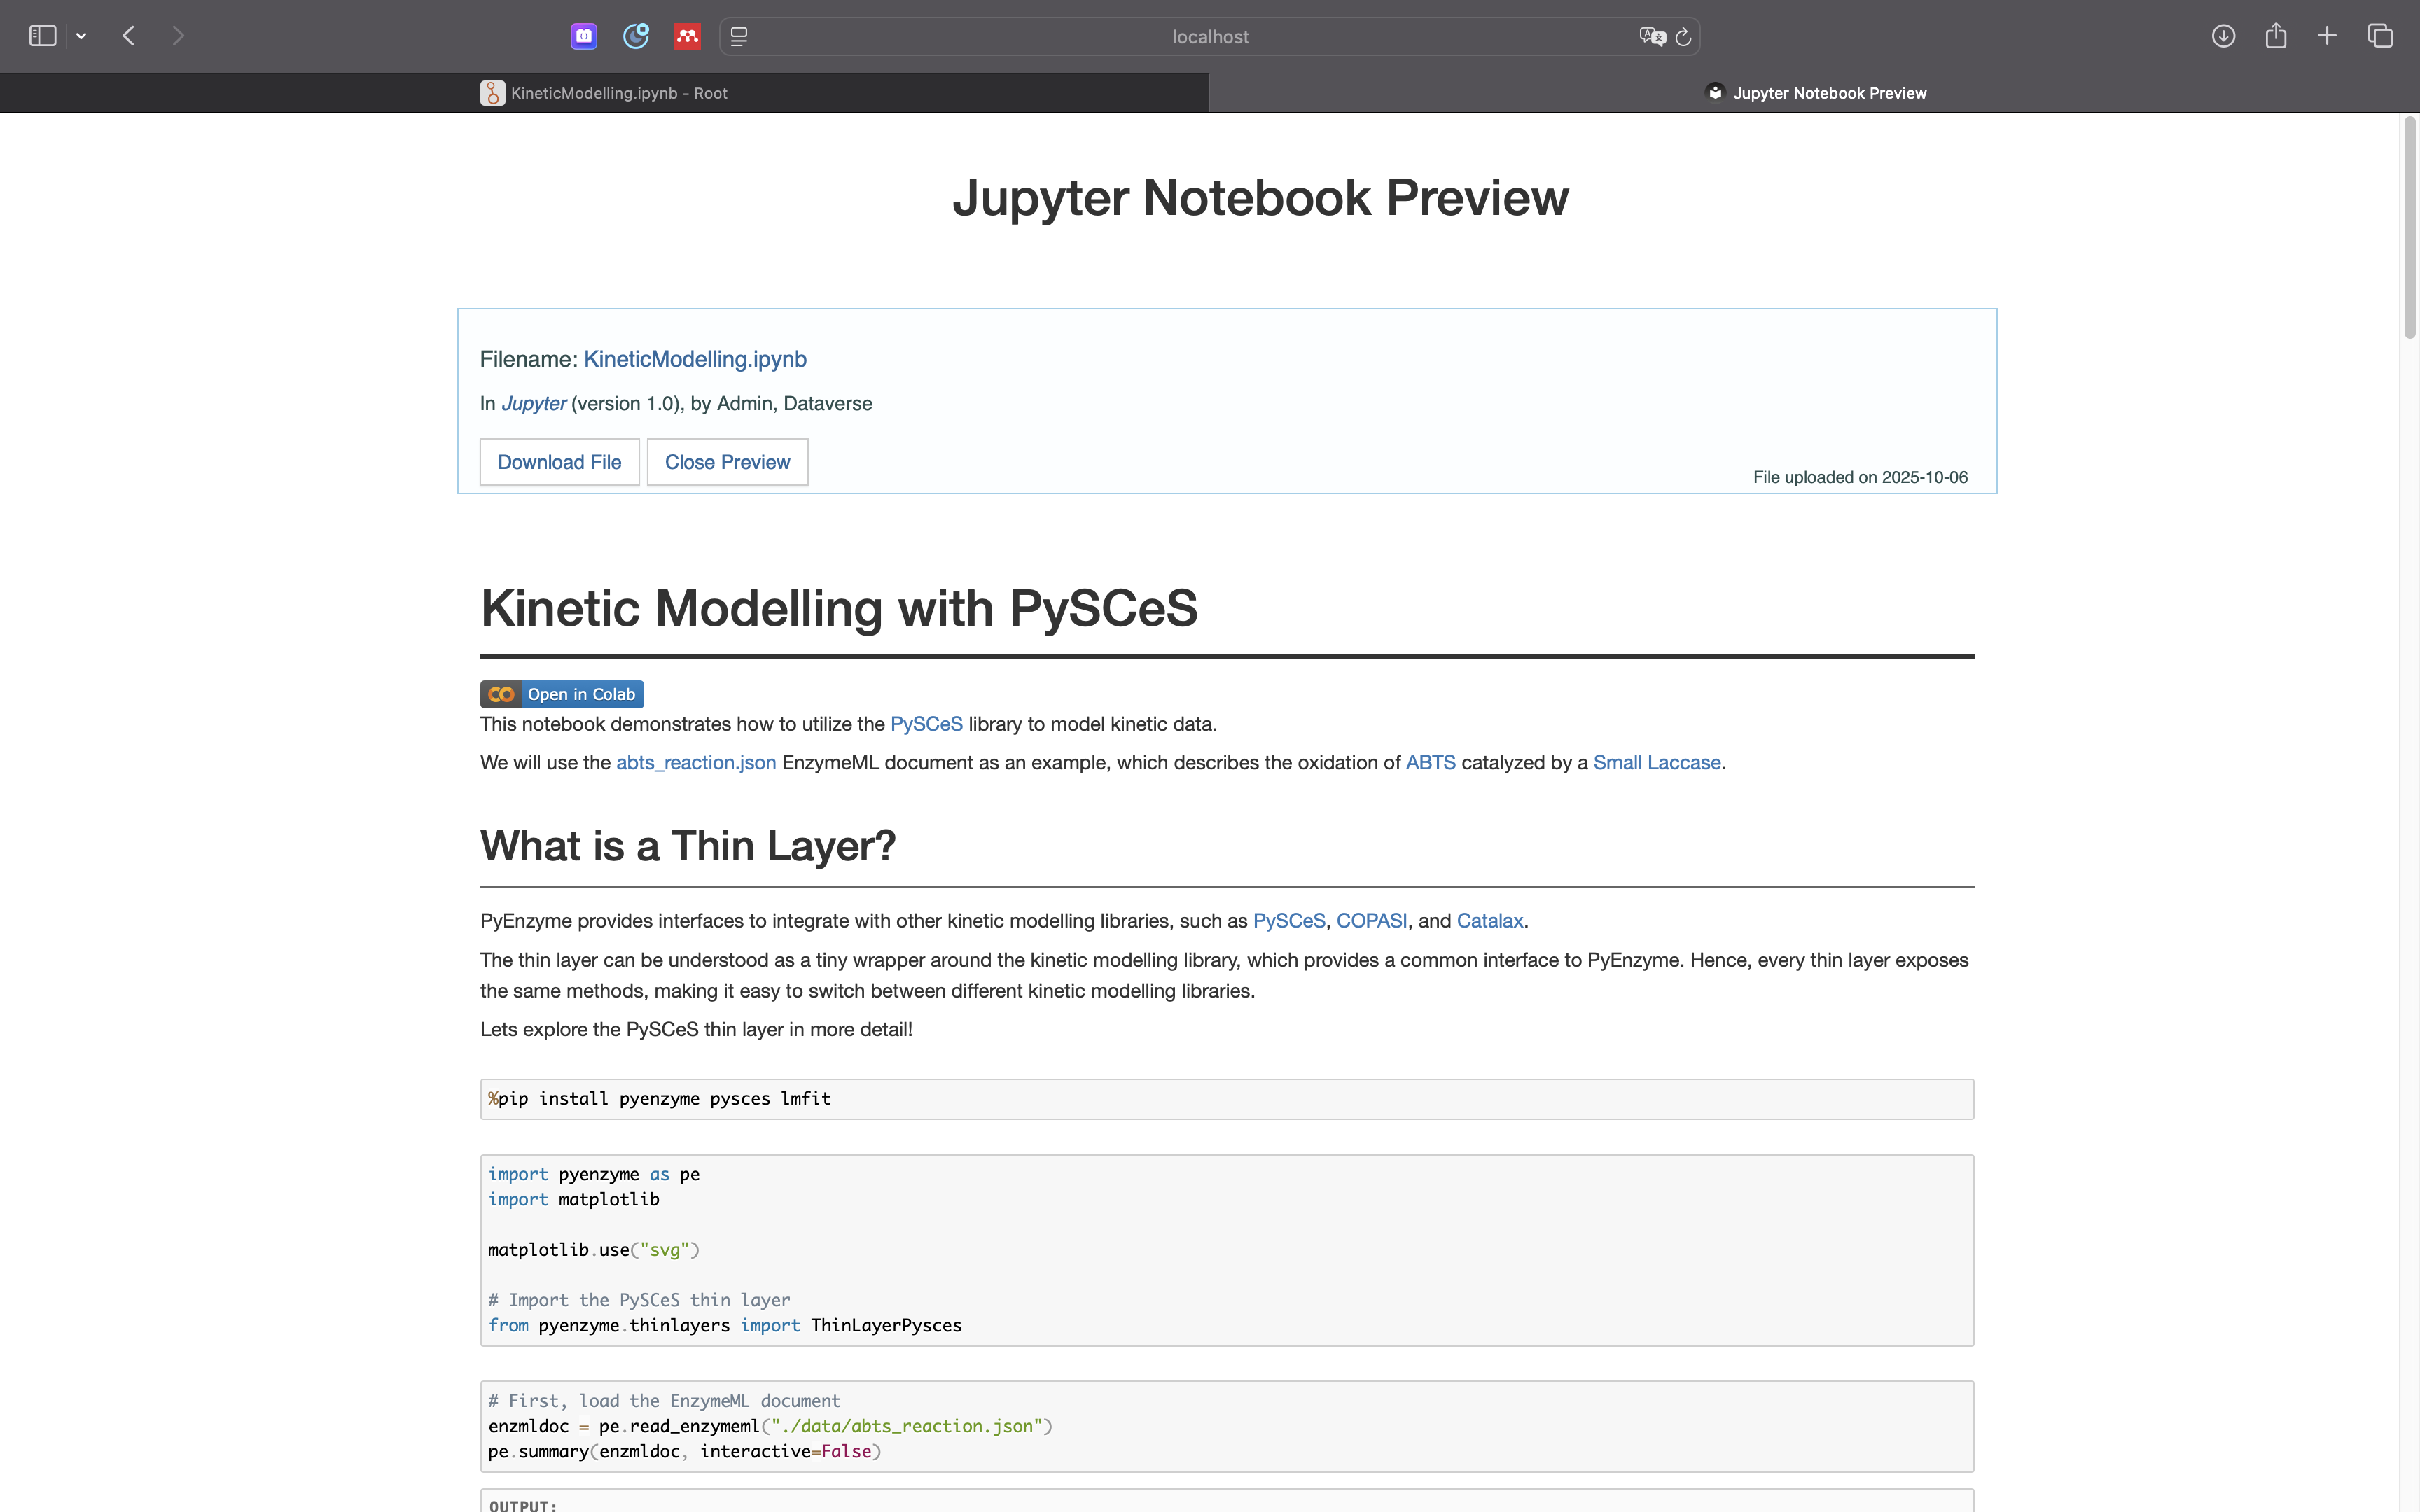Open the Reader view icon in address bar
The height and width of the screenshot is (1512, 2420).
pyautogui.click(x=739, y=36)
